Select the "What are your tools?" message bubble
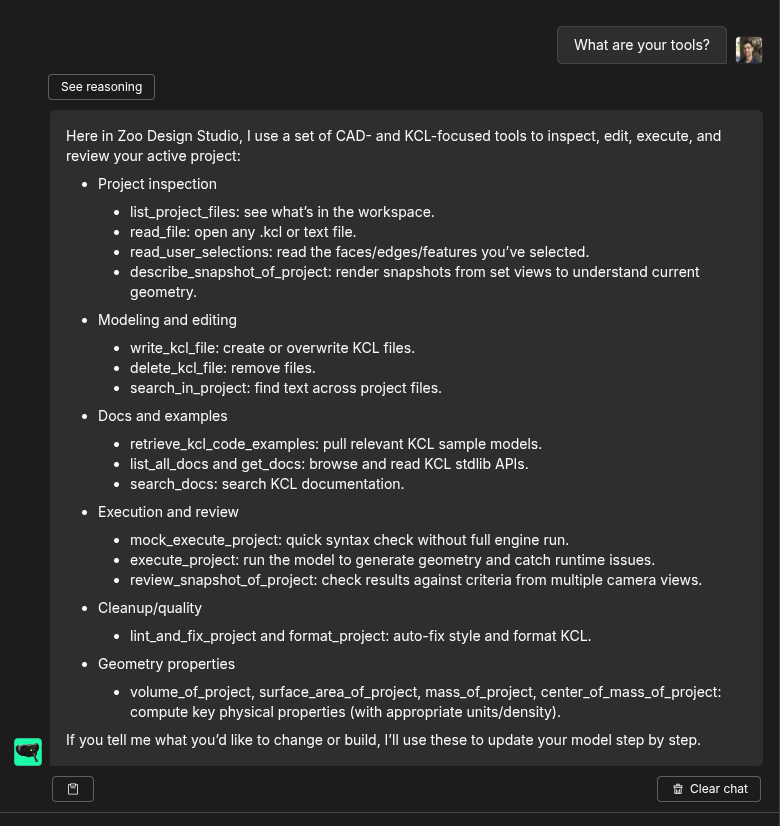This screenshot has width=780, height=826. point(641,45)
